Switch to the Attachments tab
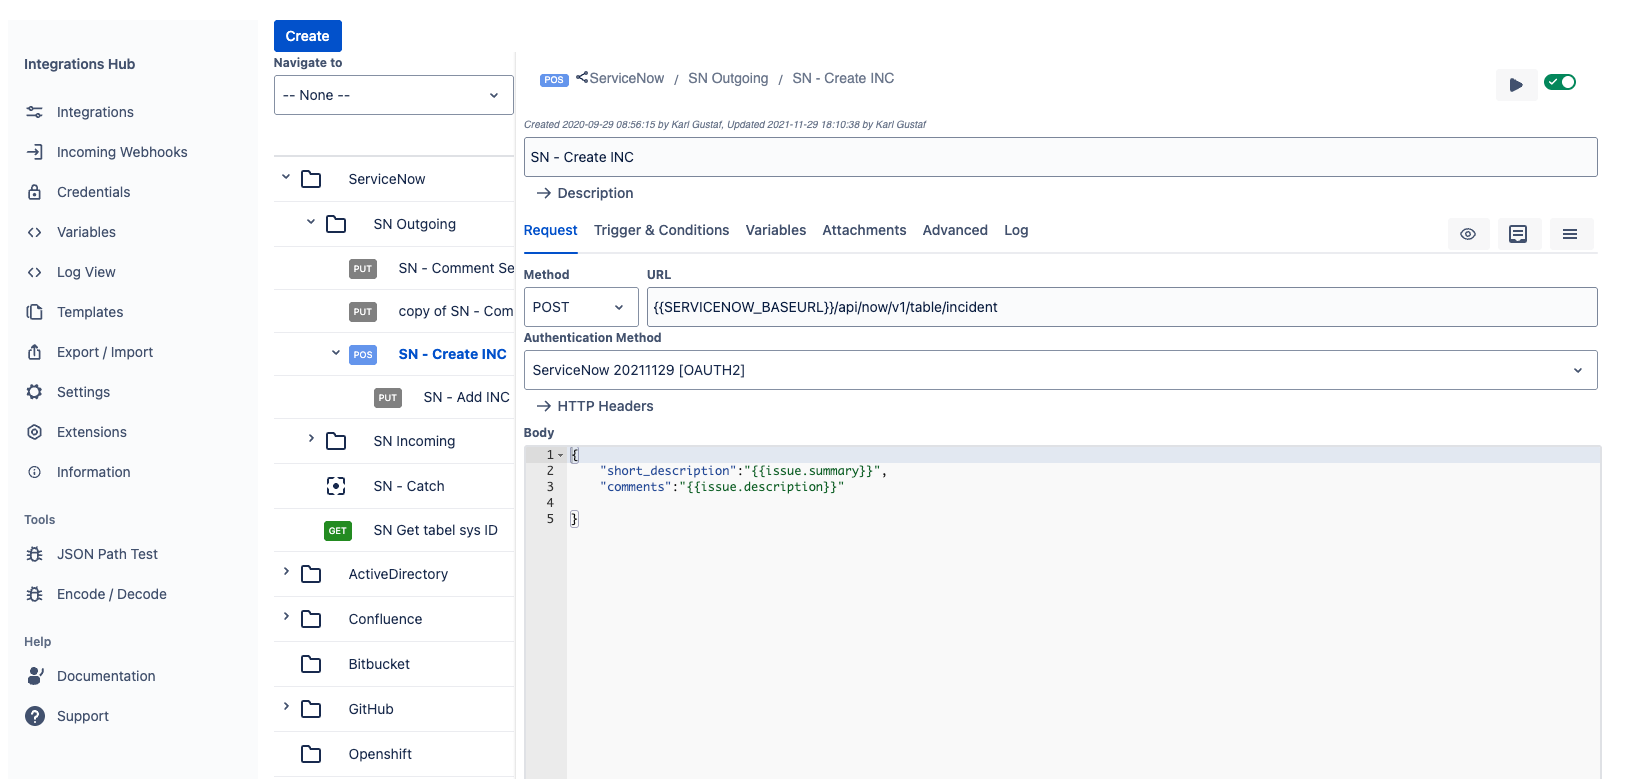 864,230
